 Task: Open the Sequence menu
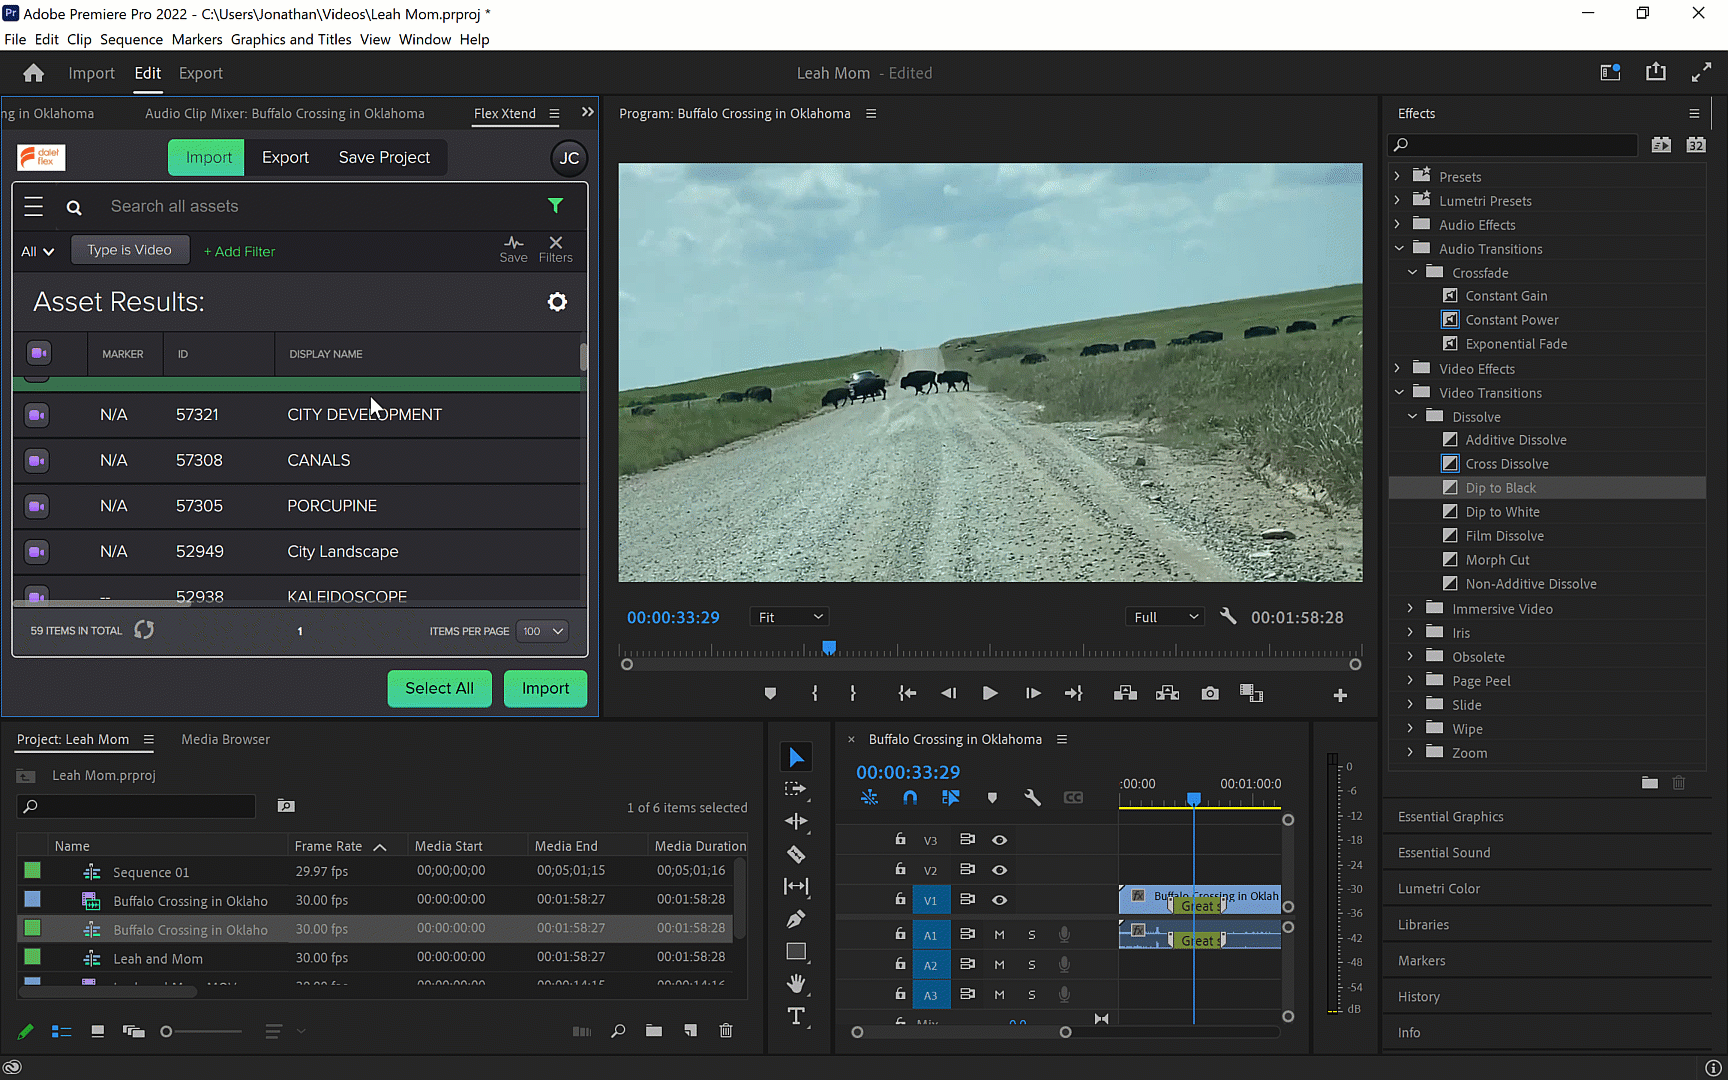click(131, 39)
